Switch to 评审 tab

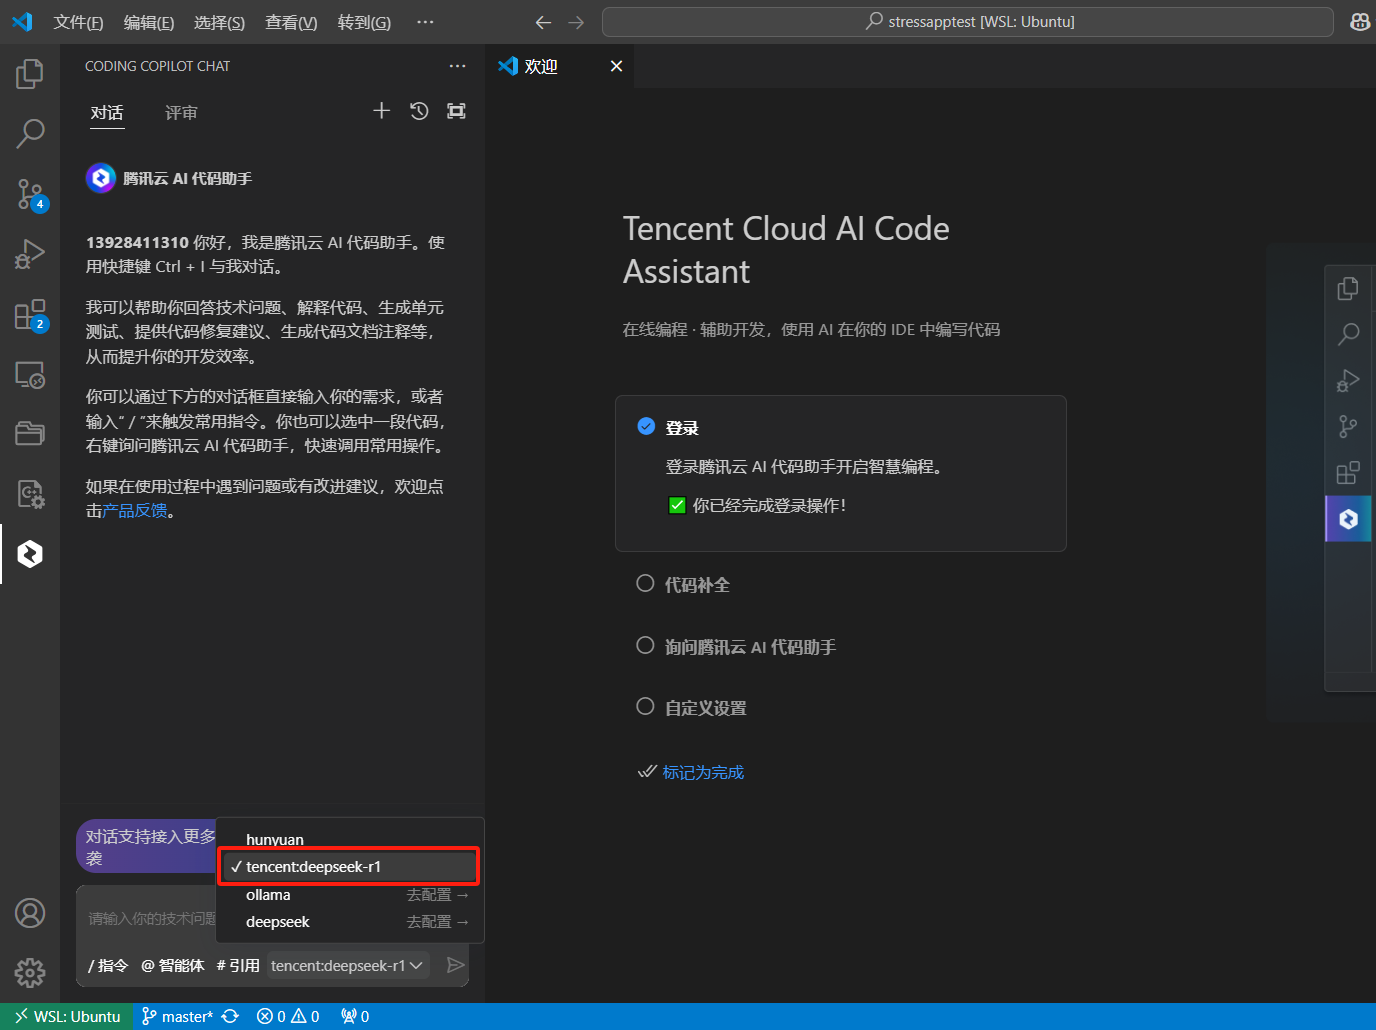click(181, 113)
